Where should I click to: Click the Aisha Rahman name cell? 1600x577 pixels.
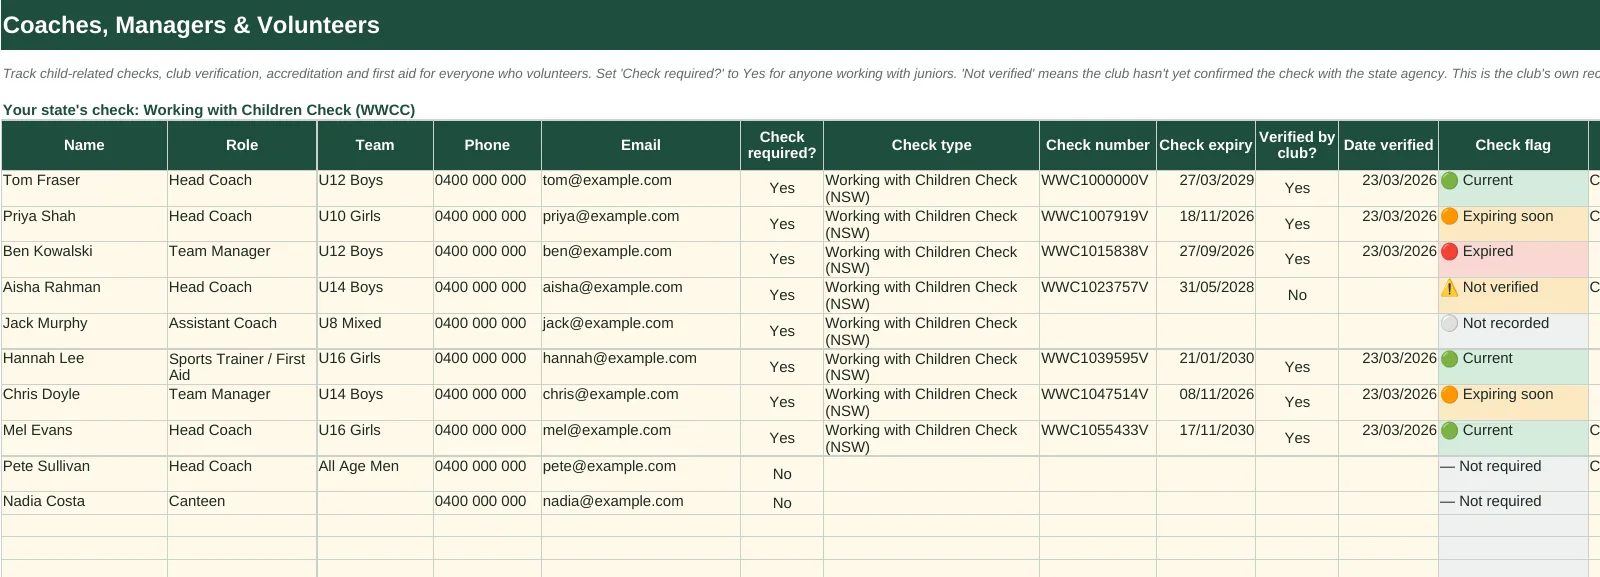tap(84, 295)
